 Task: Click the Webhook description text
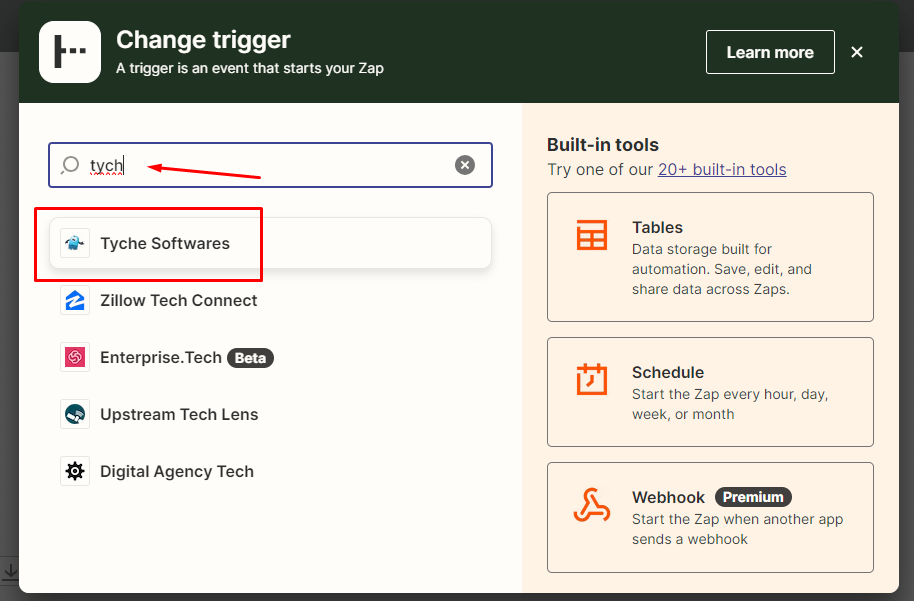tap(737, 529)
